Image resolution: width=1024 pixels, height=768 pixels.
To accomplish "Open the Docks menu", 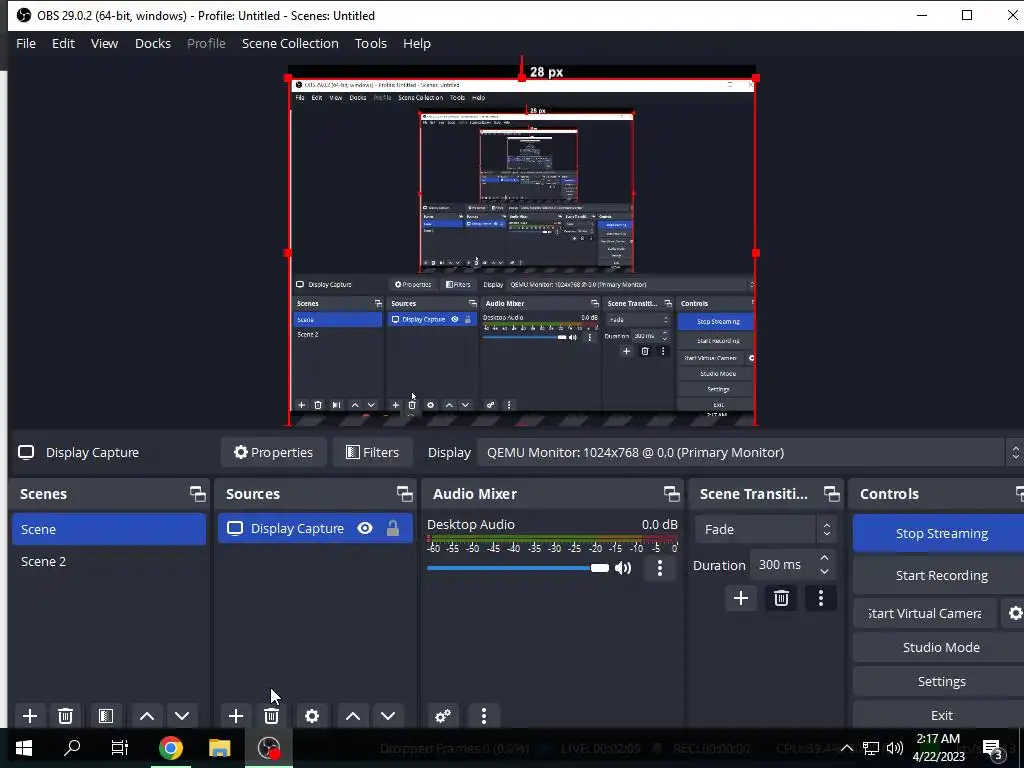I will coord(153,43).
